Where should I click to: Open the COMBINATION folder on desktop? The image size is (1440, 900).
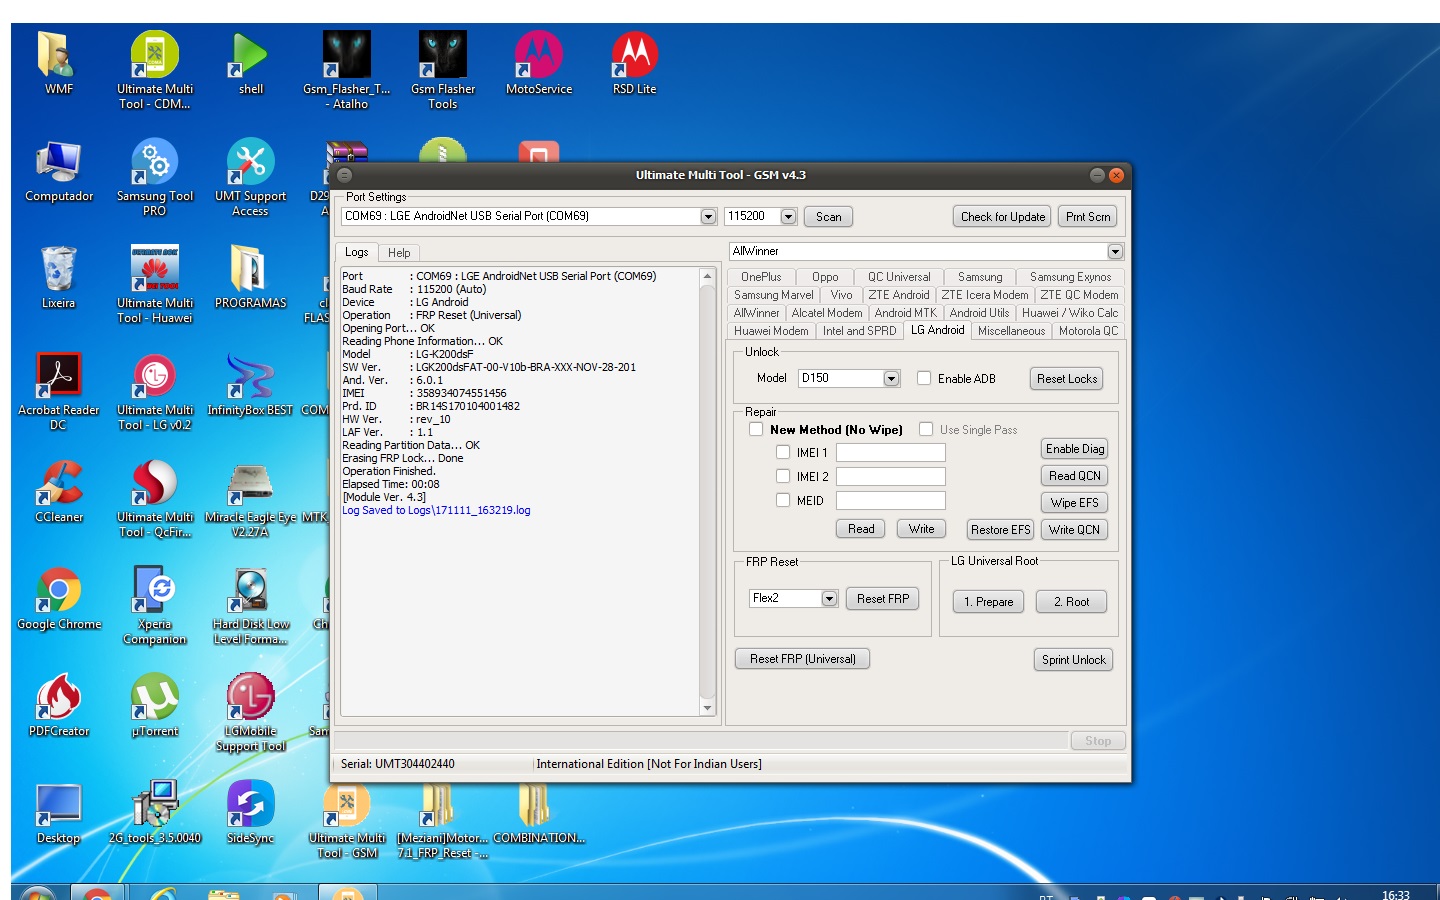click(538, 815)
